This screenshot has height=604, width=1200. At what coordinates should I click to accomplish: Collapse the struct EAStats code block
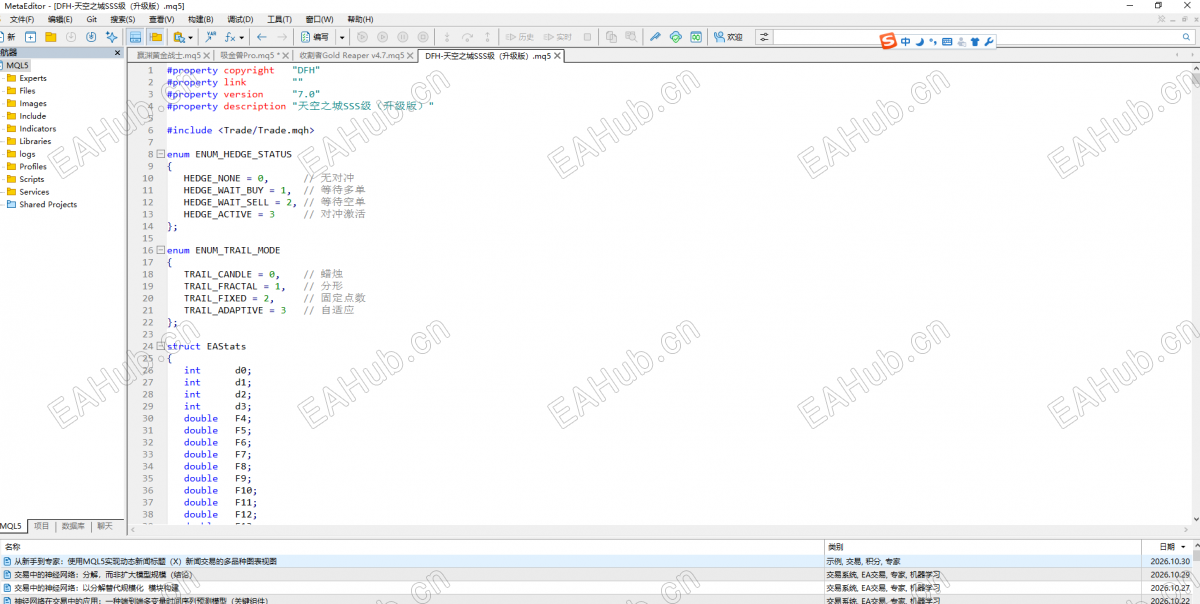click(x=160, y=346)
